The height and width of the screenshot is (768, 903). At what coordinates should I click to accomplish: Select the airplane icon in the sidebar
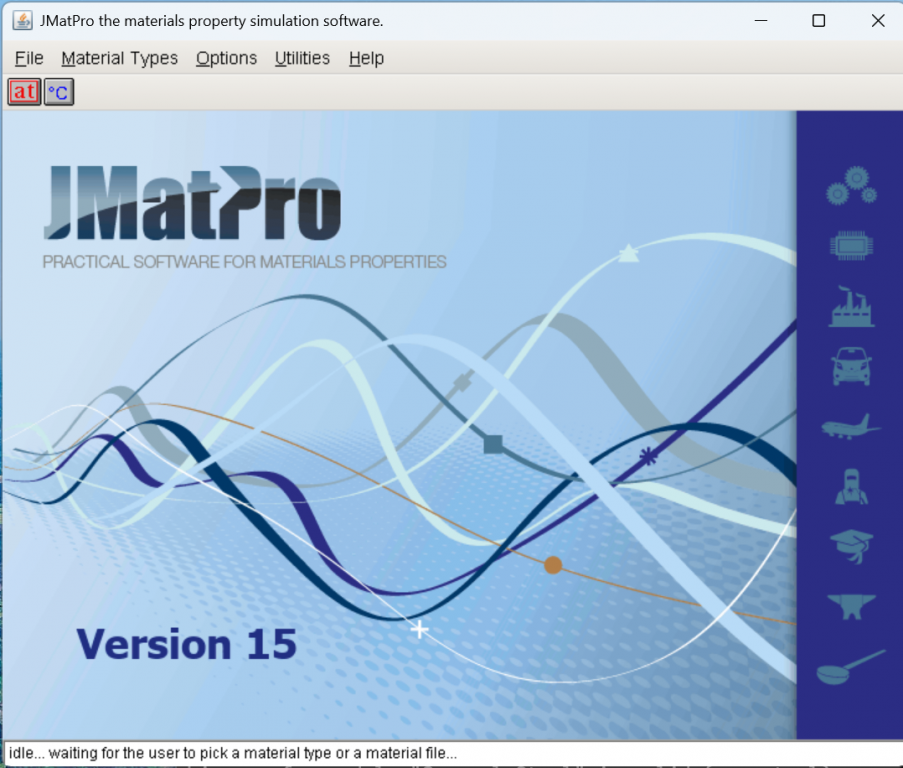[851, 427]
